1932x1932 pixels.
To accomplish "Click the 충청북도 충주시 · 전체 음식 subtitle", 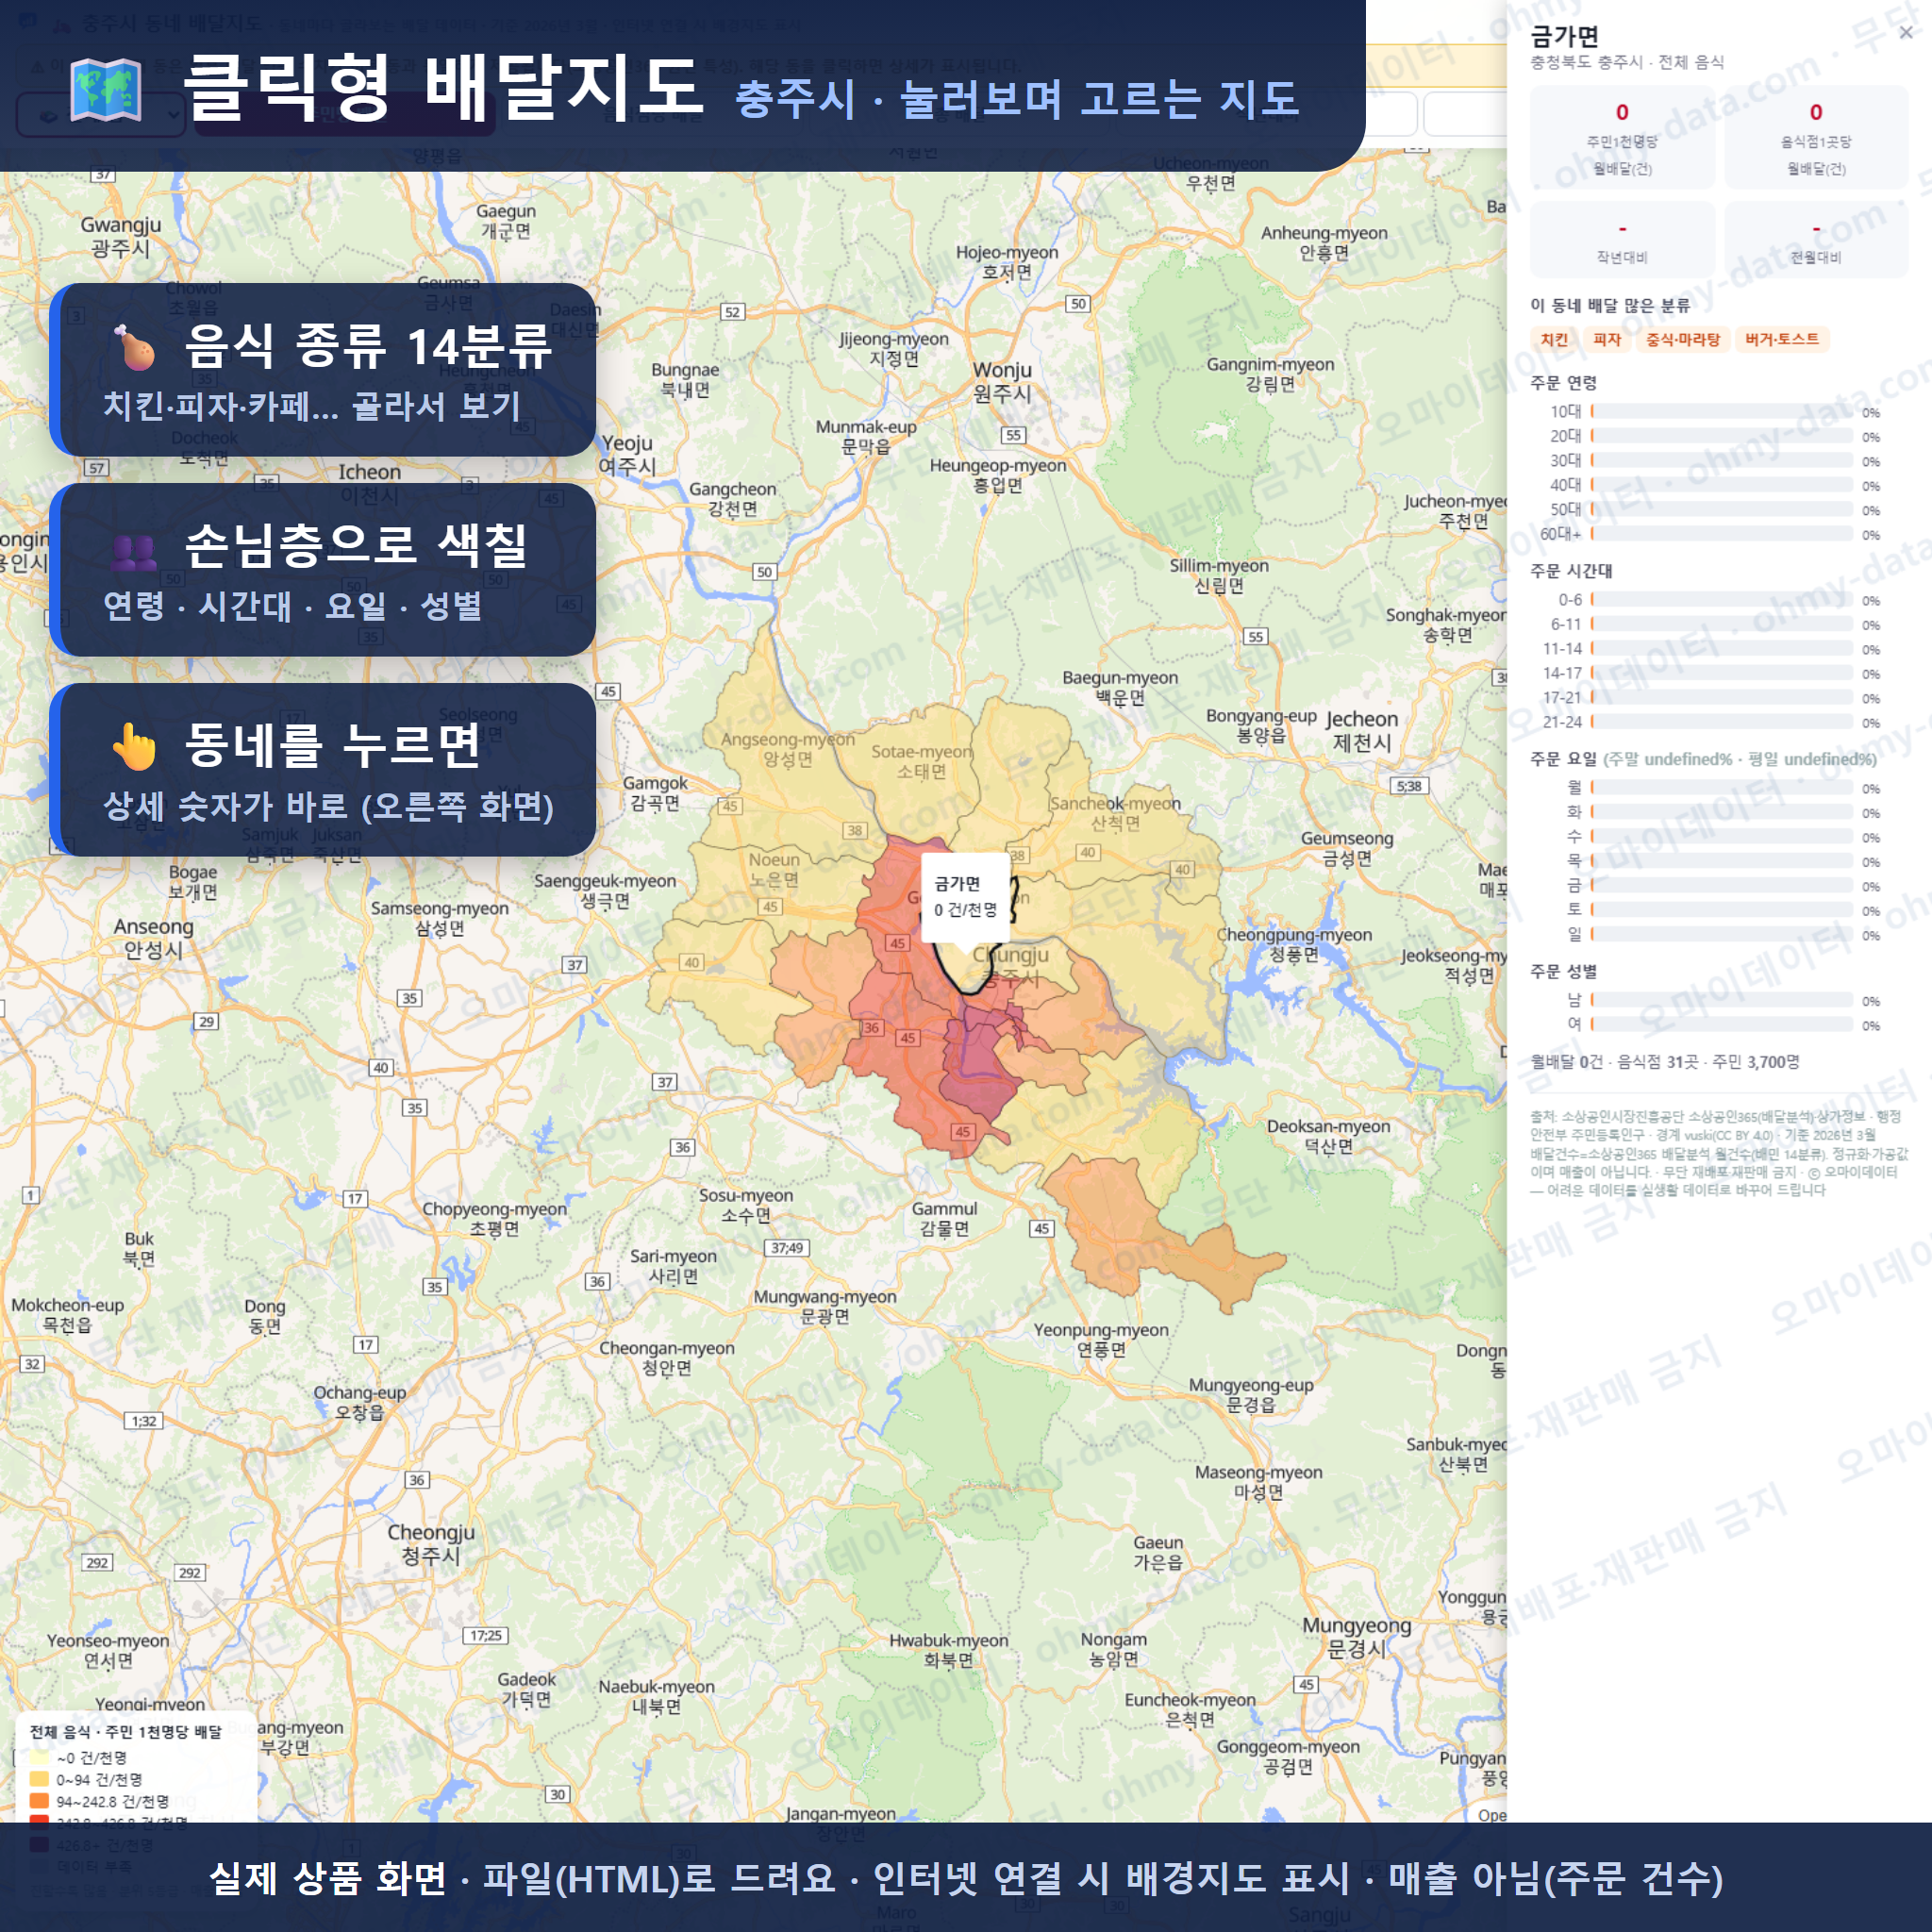I will (1627, 62).
